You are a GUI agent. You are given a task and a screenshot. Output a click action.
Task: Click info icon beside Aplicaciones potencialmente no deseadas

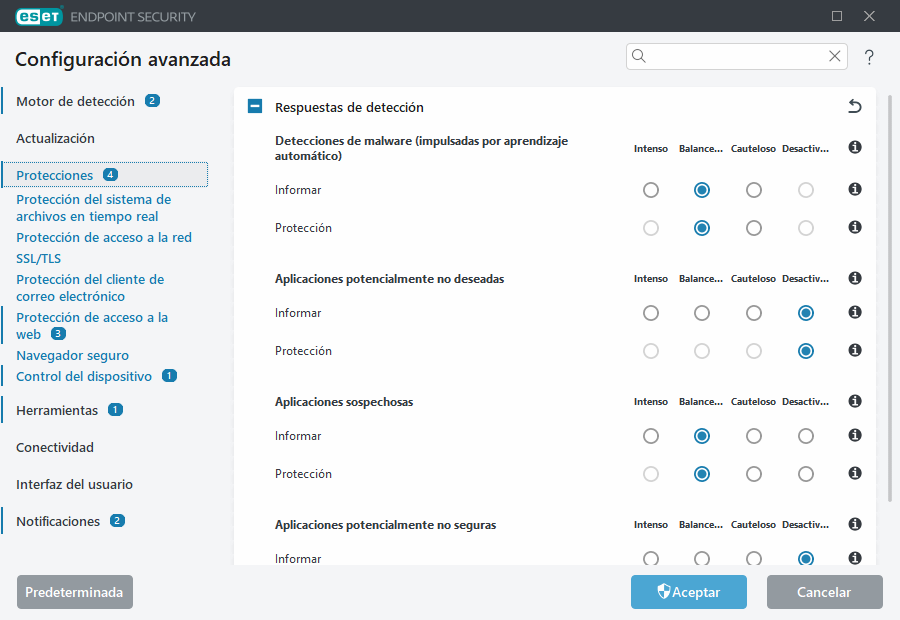[x=854, y=278]
